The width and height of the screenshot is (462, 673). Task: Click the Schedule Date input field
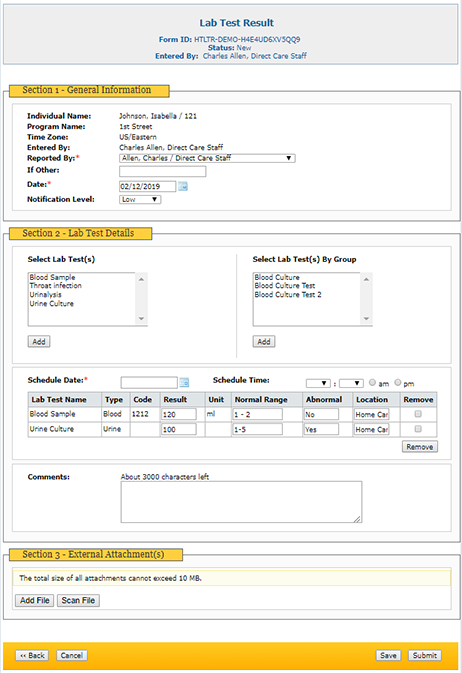149,382
